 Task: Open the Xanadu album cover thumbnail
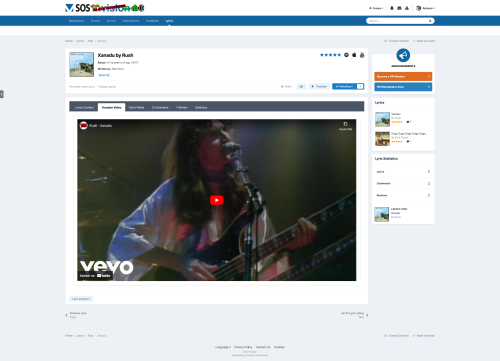[81, 64]
